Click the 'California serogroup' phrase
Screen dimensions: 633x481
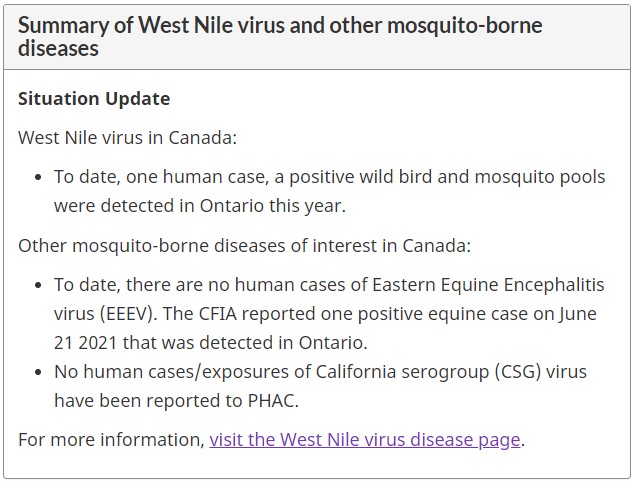402,372
